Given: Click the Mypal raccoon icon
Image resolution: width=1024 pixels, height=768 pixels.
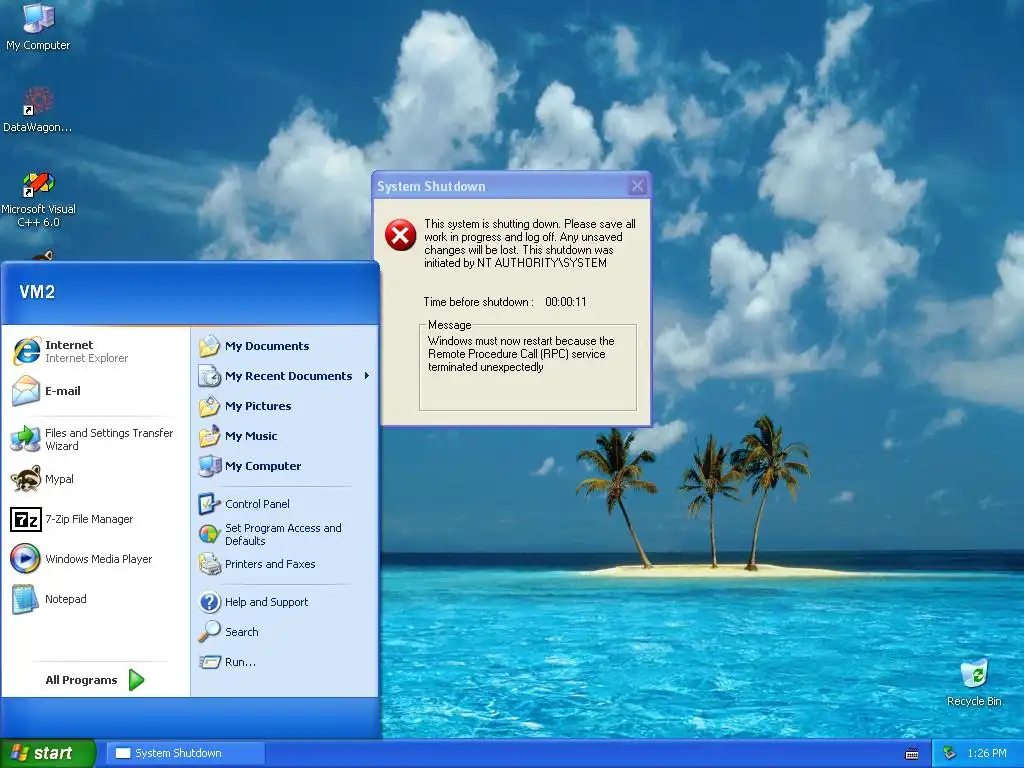Looking at the screenshot, I should tap(26, 479).
